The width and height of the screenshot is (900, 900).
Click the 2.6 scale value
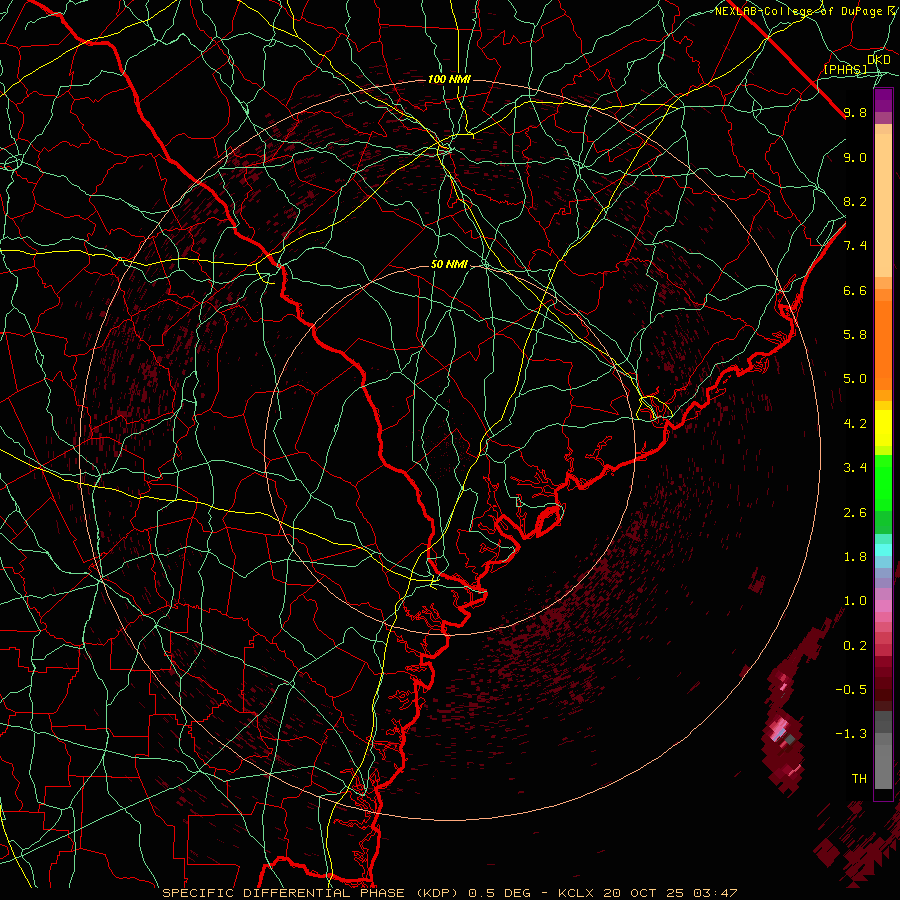(855, 513)
